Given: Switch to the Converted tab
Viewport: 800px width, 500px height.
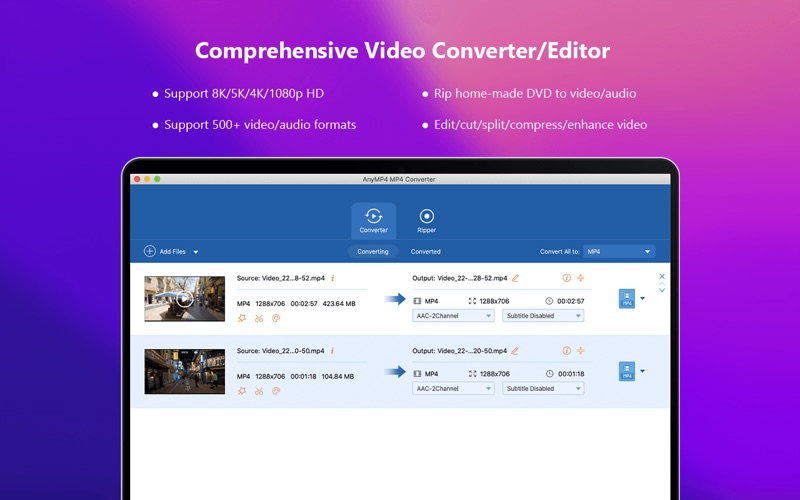Looking at the screenshot, I should (x=426, y=252).
